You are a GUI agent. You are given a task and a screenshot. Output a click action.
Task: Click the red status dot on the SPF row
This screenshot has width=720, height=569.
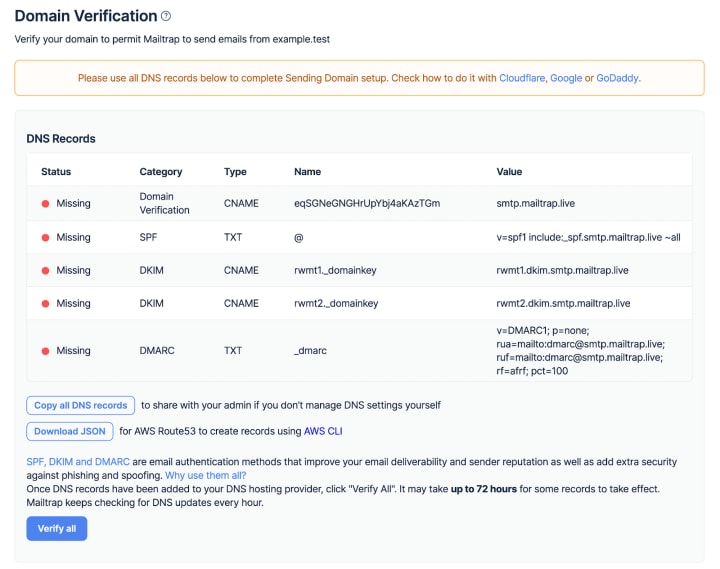[45, 237]
